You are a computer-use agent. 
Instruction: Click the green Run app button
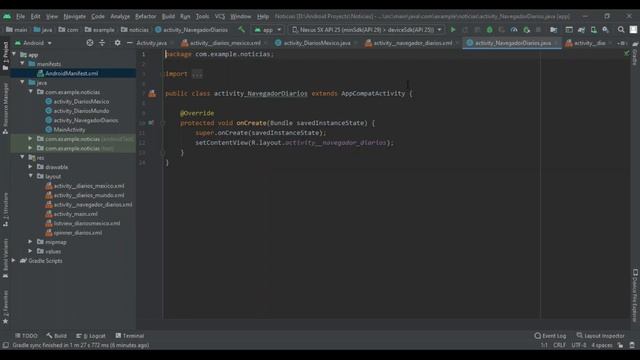453,30
